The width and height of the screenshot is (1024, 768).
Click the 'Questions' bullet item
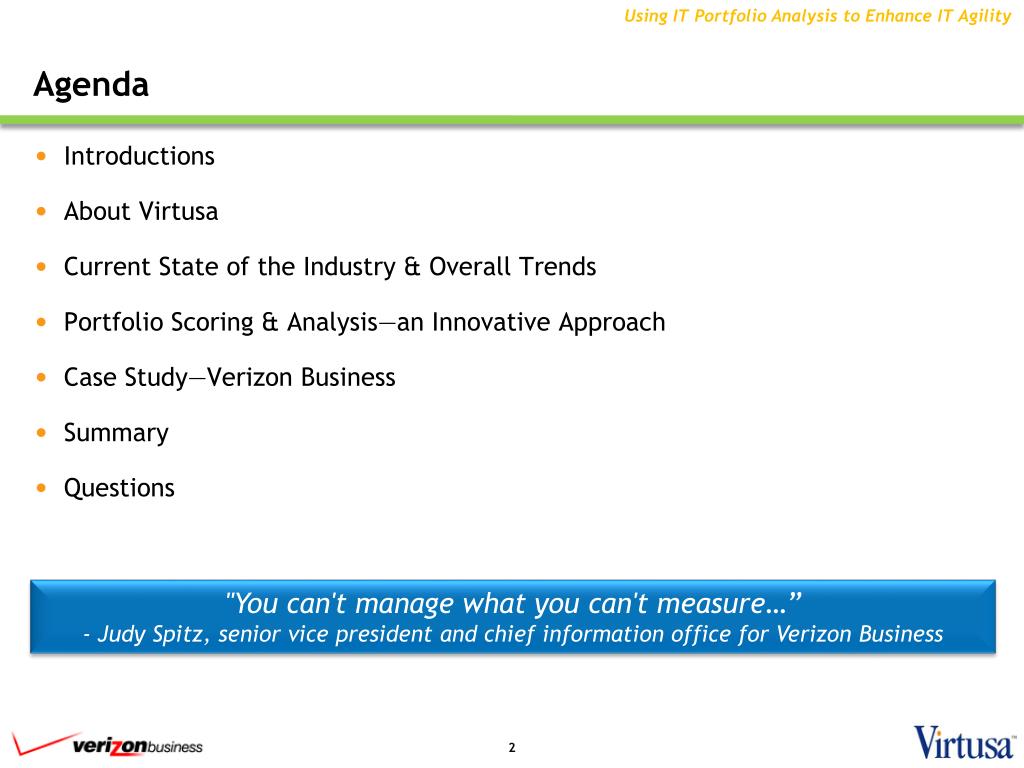click(119, 488)
